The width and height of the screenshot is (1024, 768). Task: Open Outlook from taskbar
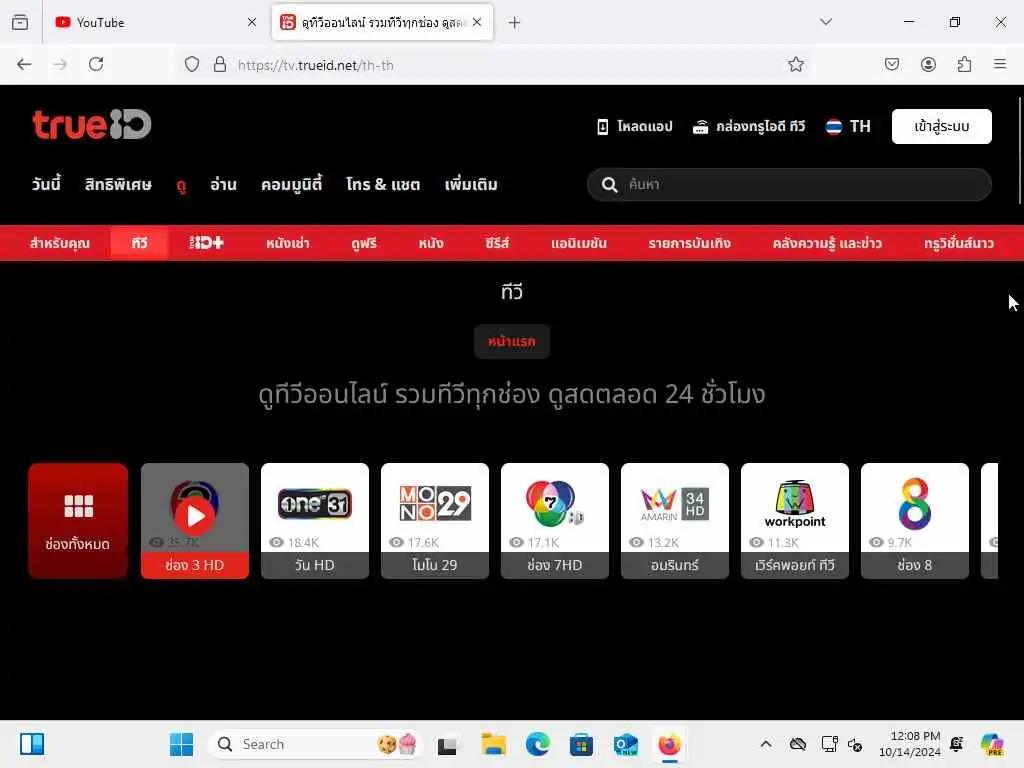(625, 744)
